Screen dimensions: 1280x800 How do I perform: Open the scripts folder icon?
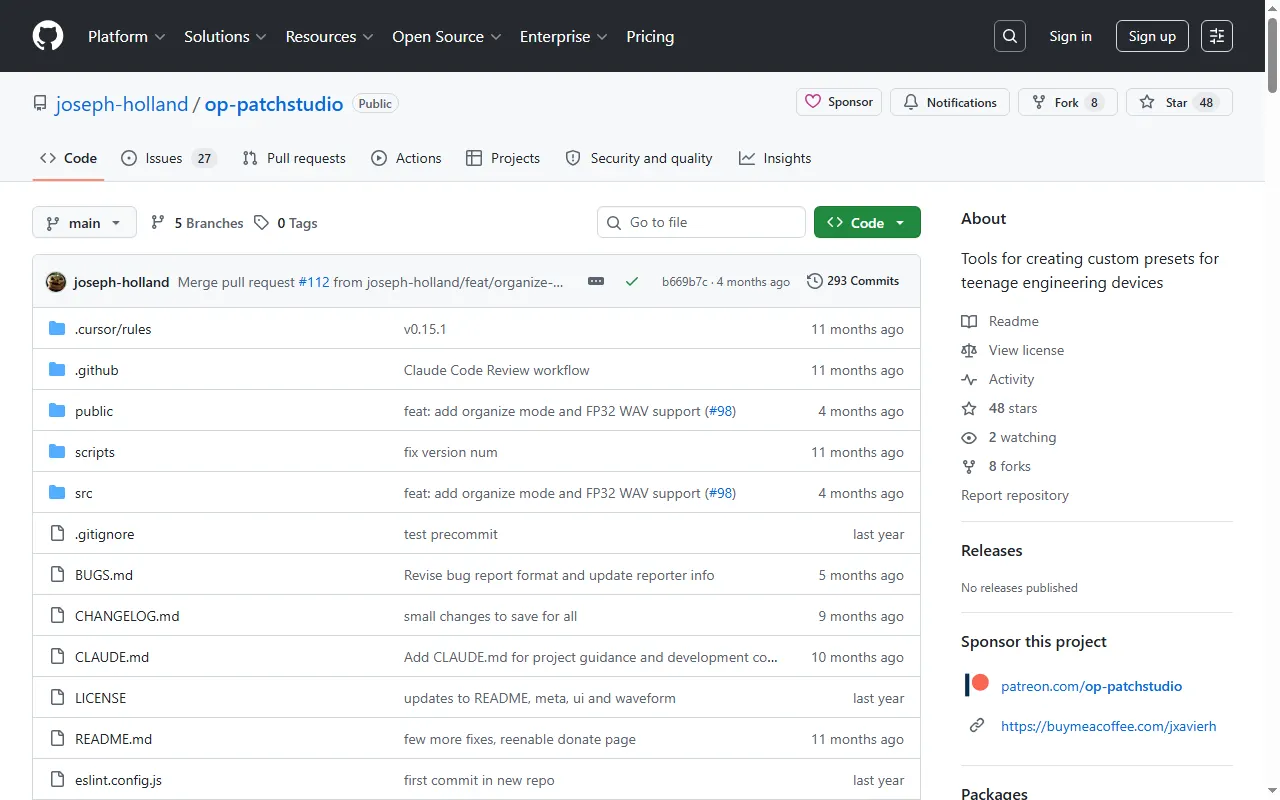click(x=57, y=452)
